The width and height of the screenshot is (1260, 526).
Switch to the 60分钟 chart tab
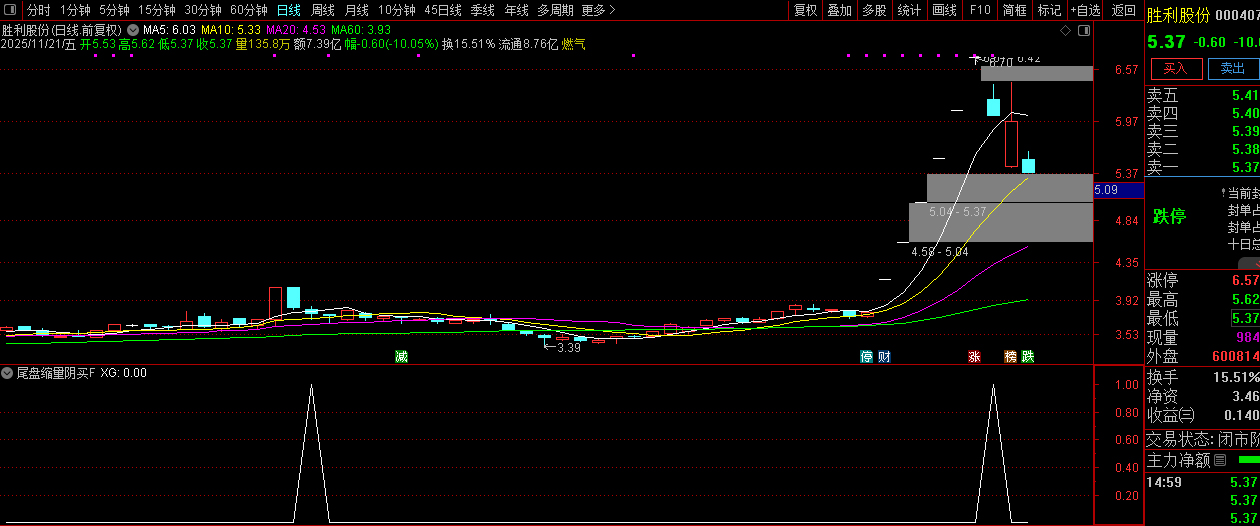click(248, 10)
